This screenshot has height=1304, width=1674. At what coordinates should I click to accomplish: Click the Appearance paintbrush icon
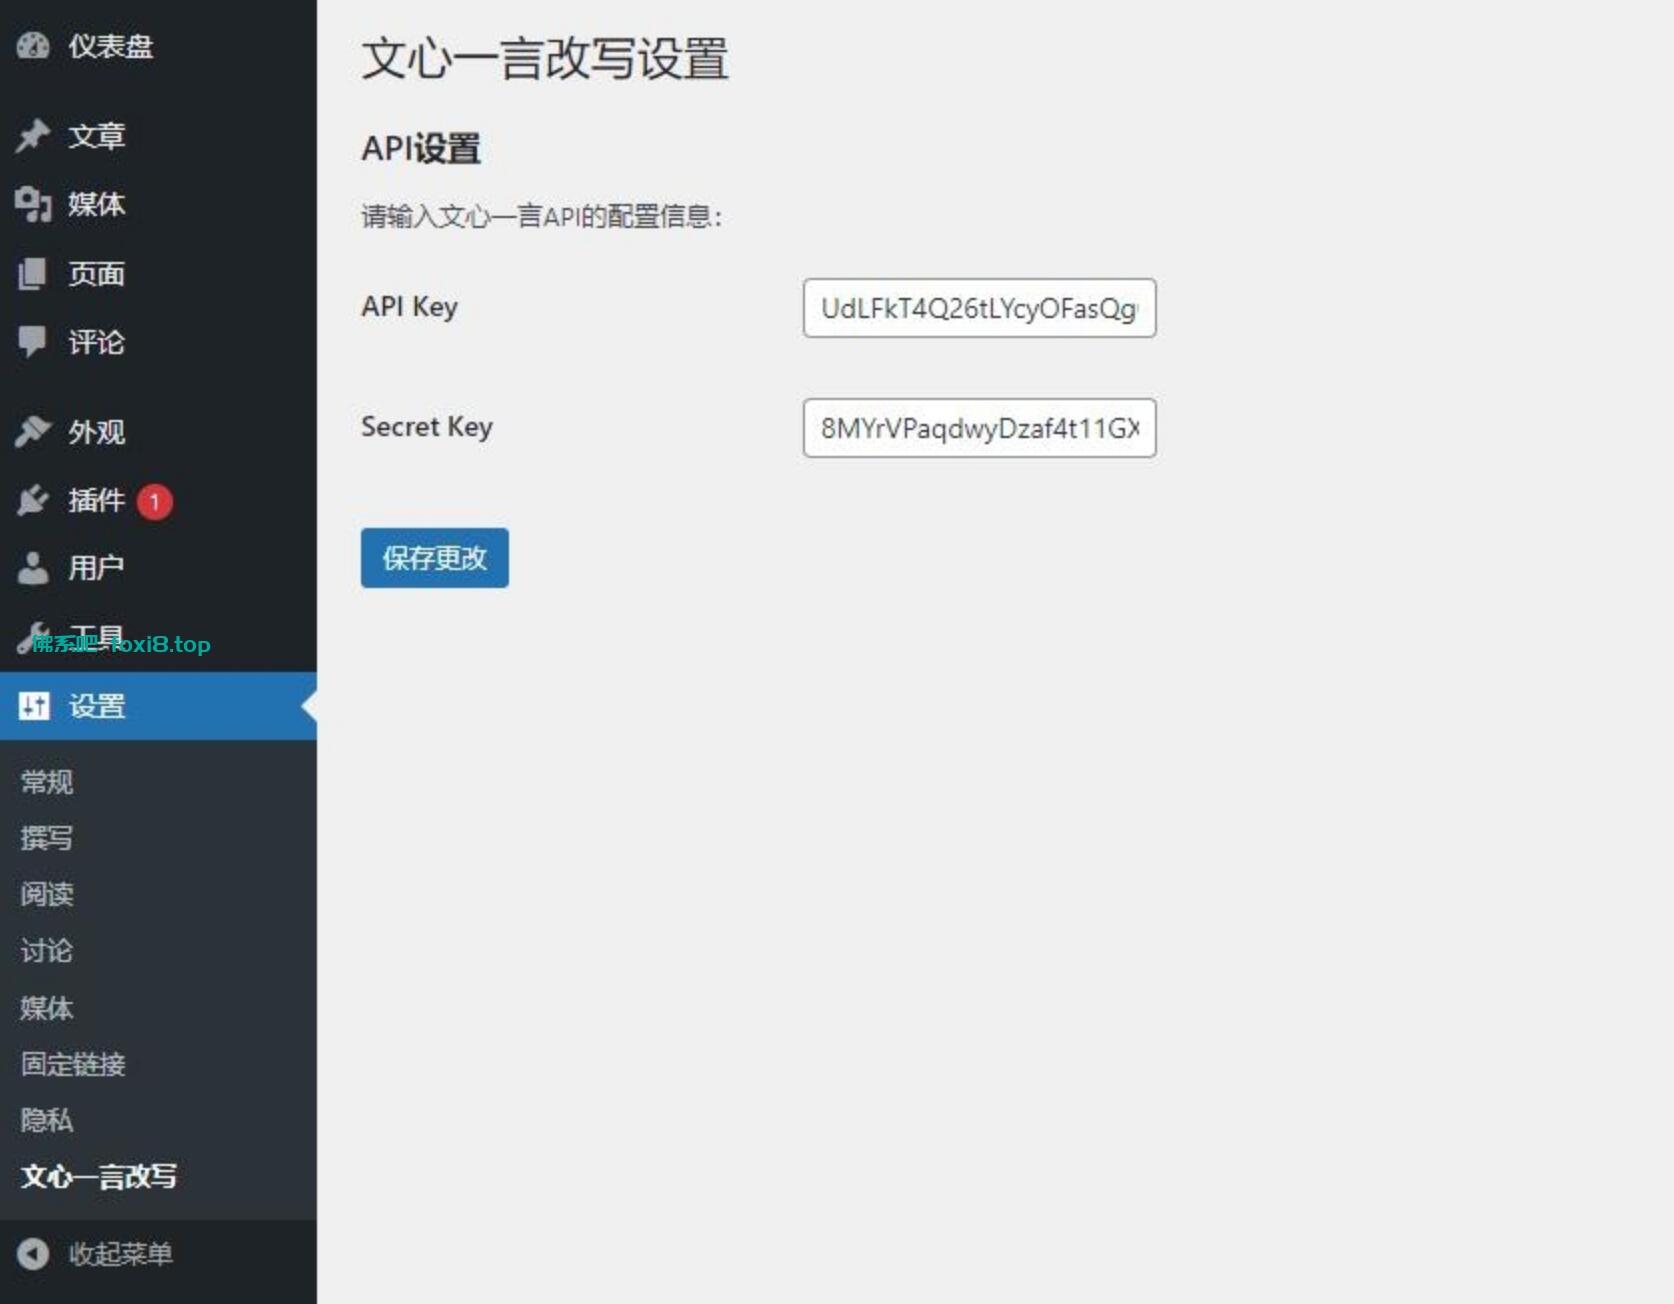tap(33, 431)
